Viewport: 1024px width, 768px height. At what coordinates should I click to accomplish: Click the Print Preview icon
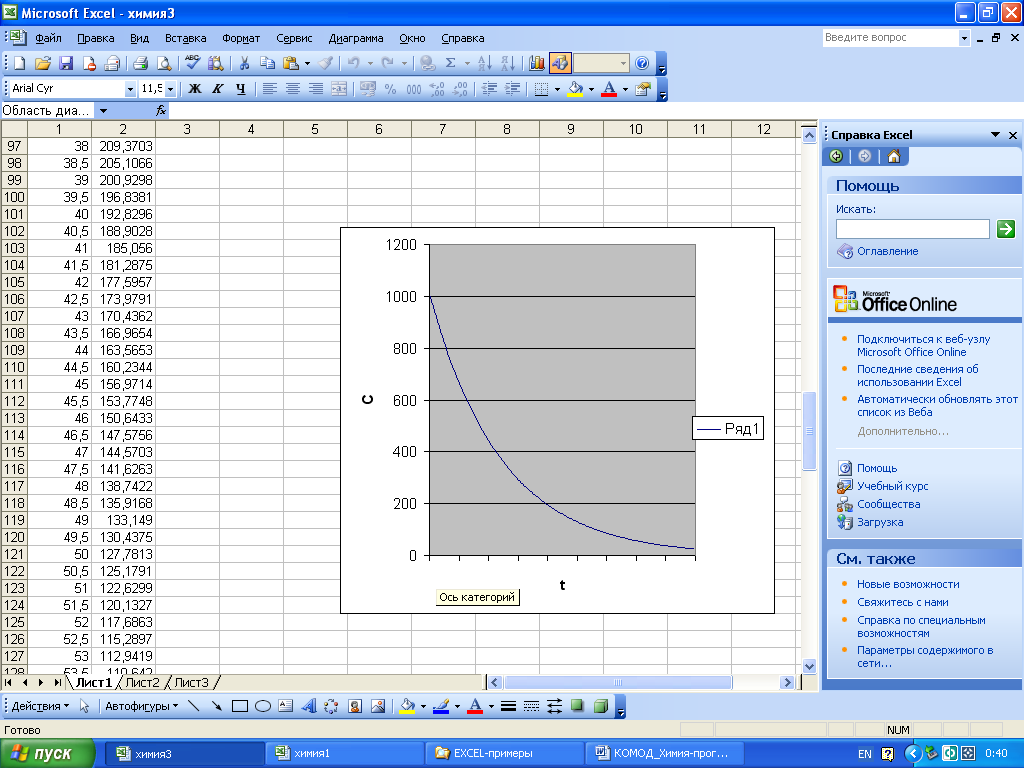coord(163,63)
